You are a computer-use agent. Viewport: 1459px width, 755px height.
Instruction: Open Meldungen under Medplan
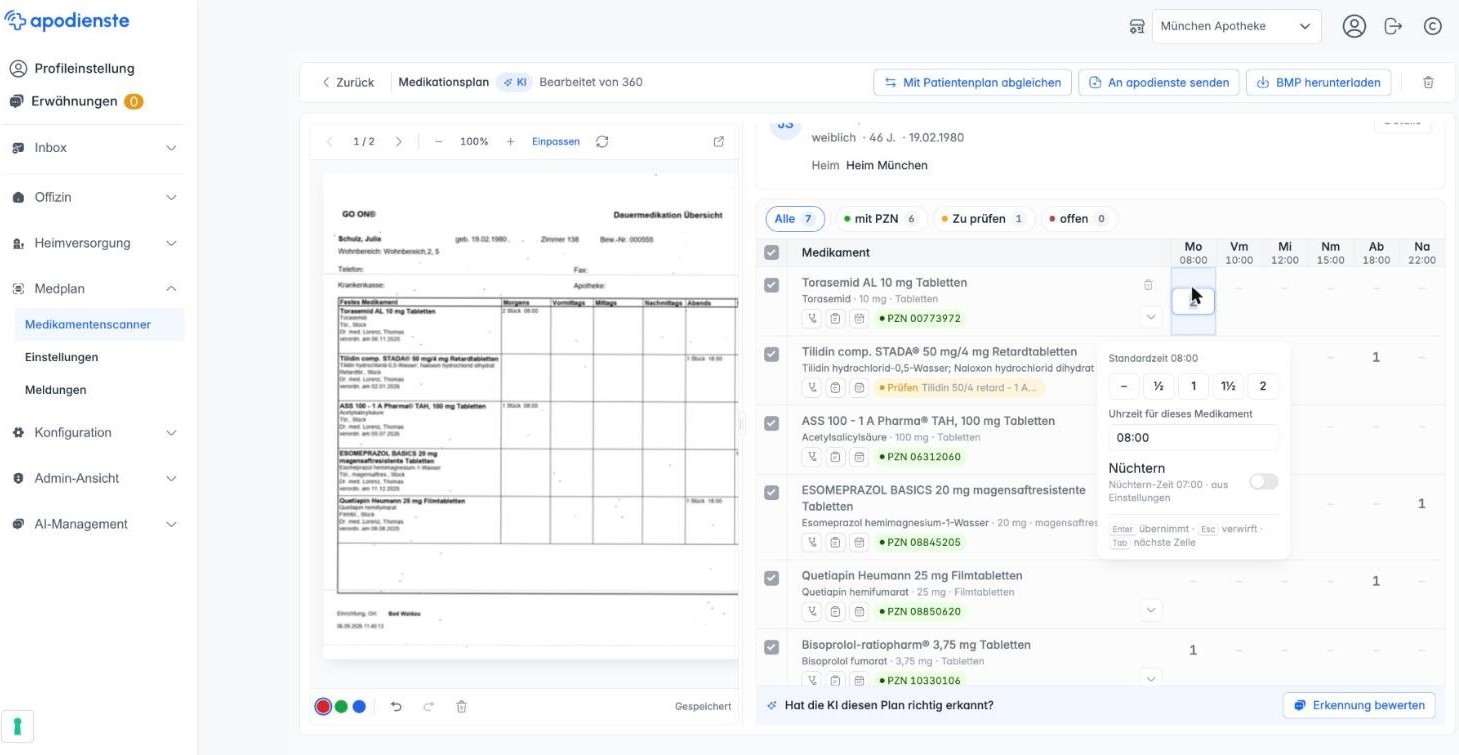pyautogui.click(x=56, y=390)
